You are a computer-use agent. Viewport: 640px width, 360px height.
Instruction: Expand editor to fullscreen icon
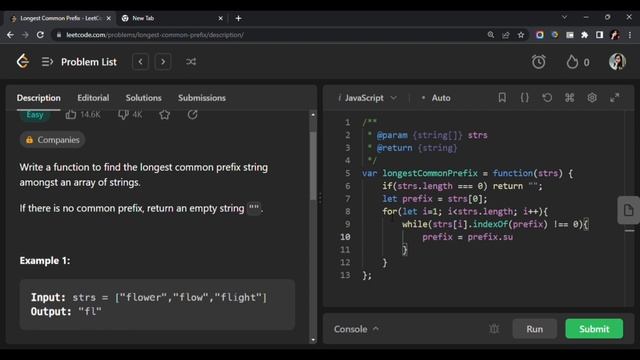coord(614,98)
